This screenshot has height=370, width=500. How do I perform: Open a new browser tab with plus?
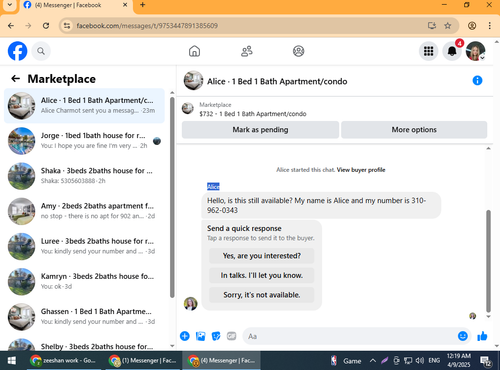tap(142, 5)
